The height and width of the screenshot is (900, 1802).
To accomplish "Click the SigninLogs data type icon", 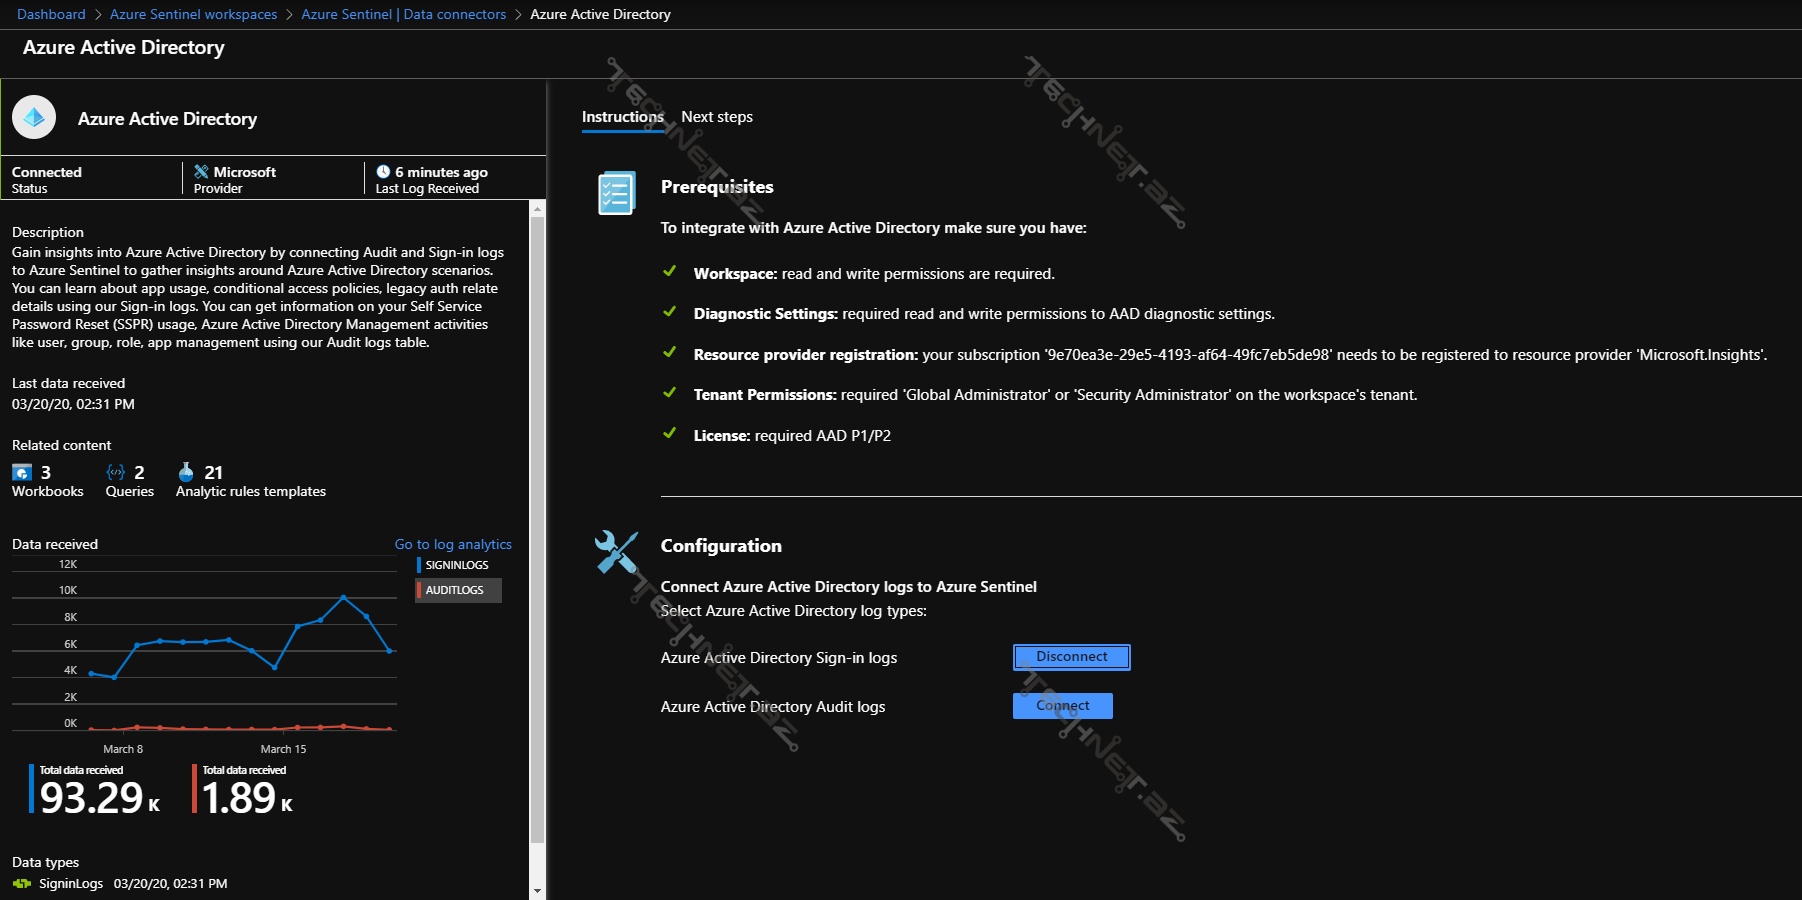I will point(22,883).
